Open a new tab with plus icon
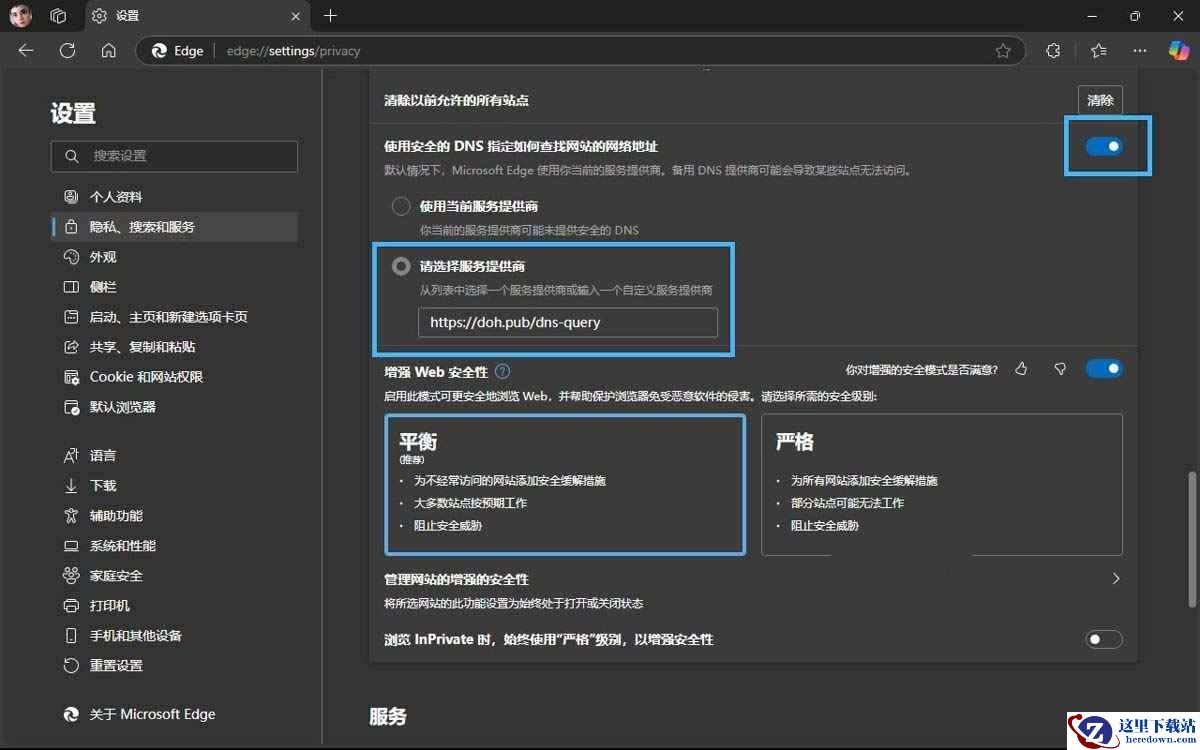The image size is (1200, 750). pos(331,15)
